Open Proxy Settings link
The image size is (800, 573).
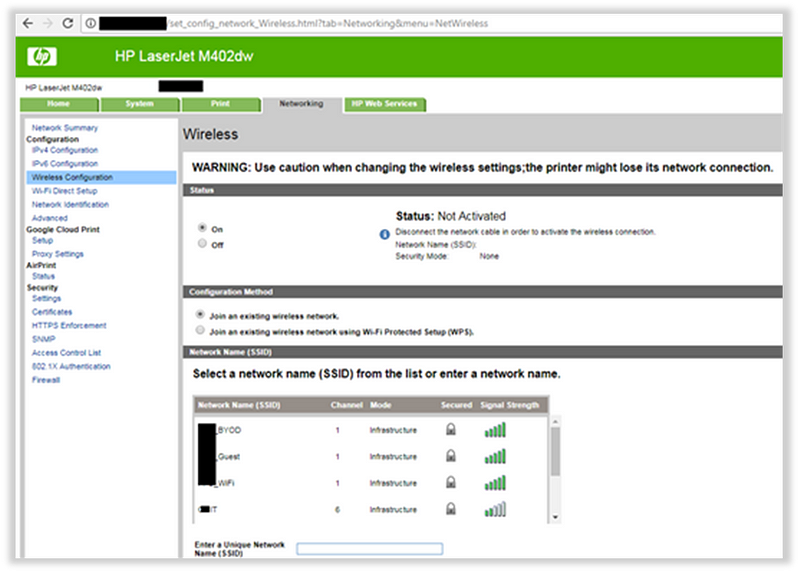pos(58,254)
